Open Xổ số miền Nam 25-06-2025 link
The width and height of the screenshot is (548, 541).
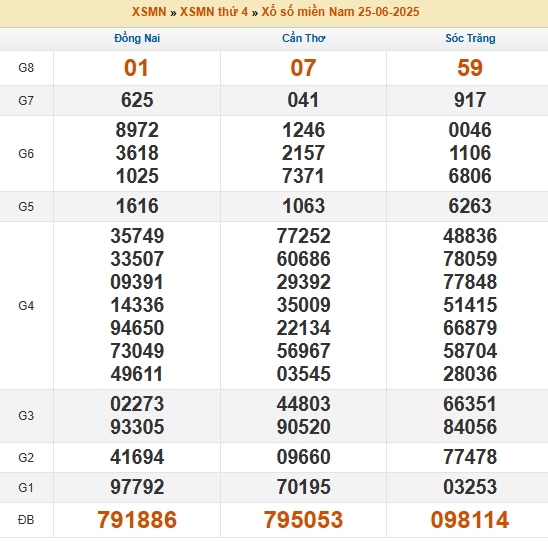(340, 12)
